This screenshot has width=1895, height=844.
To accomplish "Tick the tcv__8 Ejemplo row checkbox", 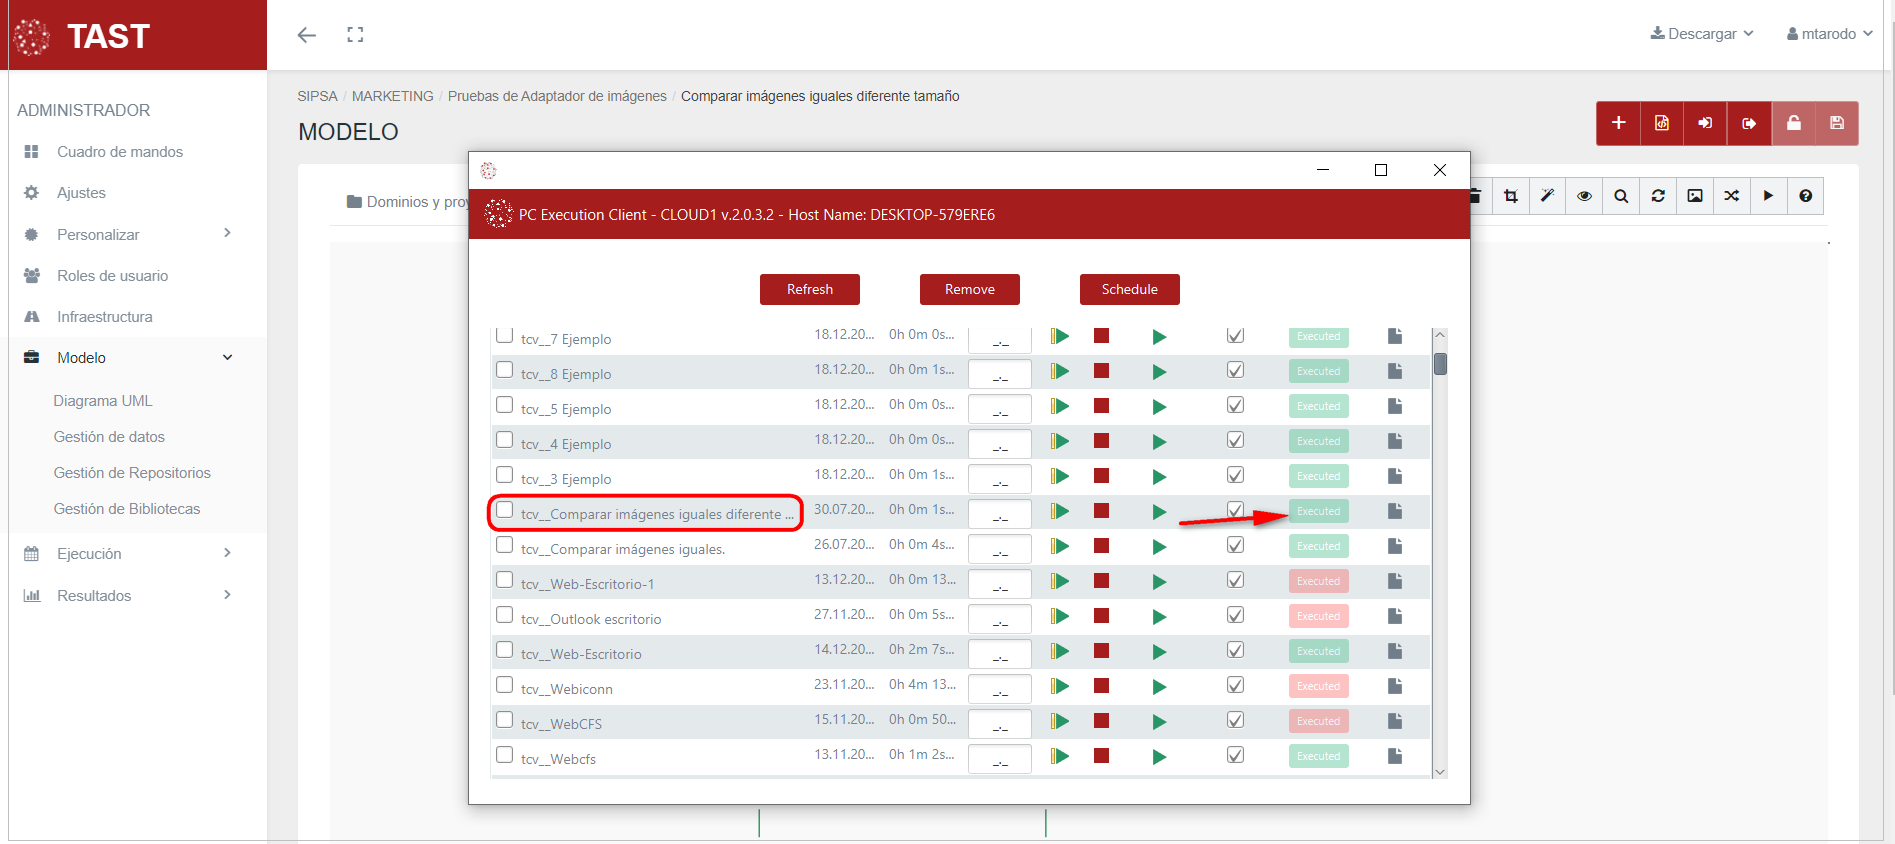I will [x=505, y=370].
